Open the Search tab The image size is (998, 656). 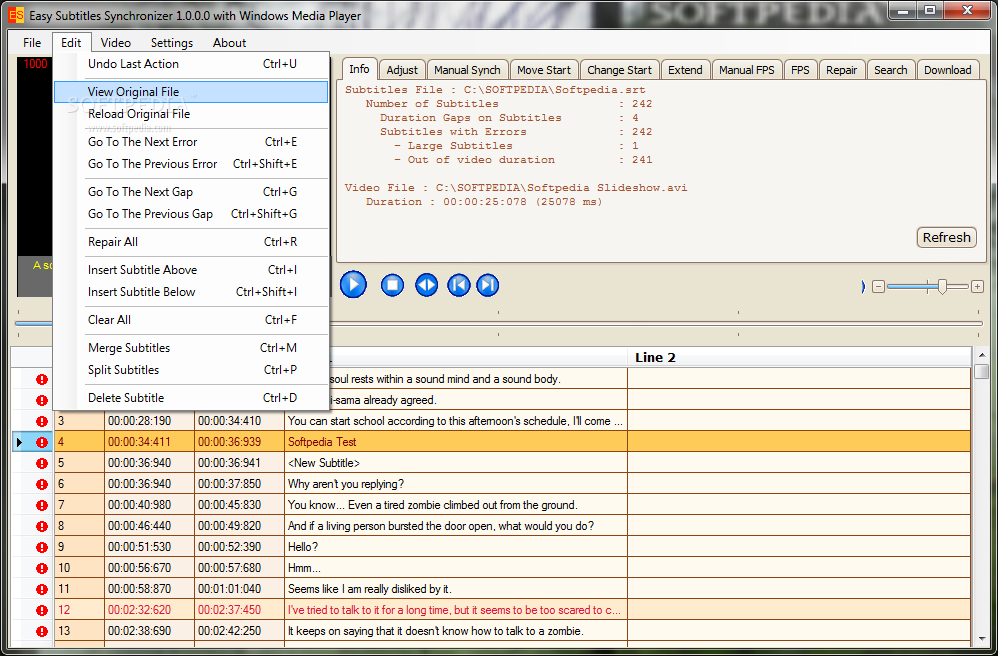(x=891, y=70)
